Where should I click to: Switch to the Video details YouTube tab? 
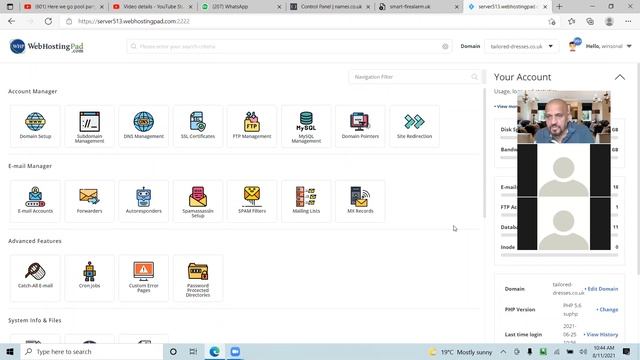[x=152, y=7]
